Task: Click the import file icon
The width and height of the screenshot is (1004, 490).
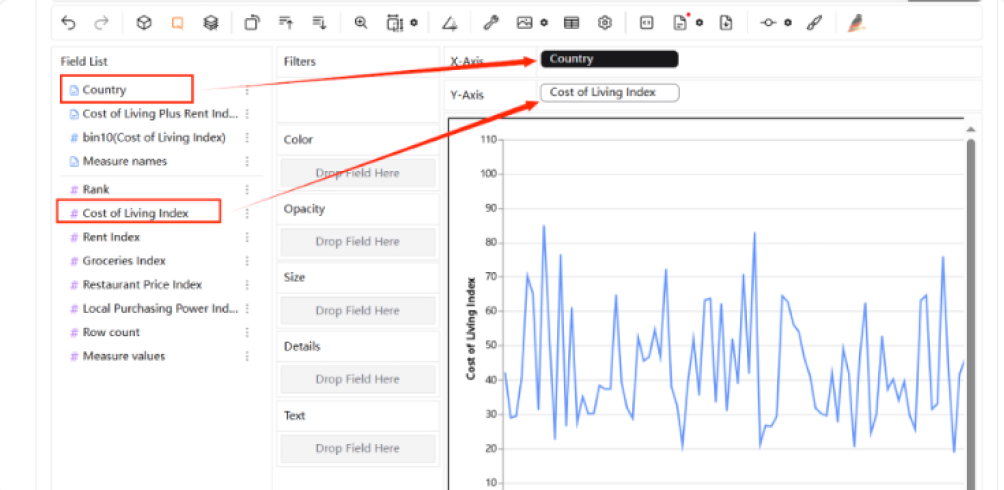Action: pos(725,23)
